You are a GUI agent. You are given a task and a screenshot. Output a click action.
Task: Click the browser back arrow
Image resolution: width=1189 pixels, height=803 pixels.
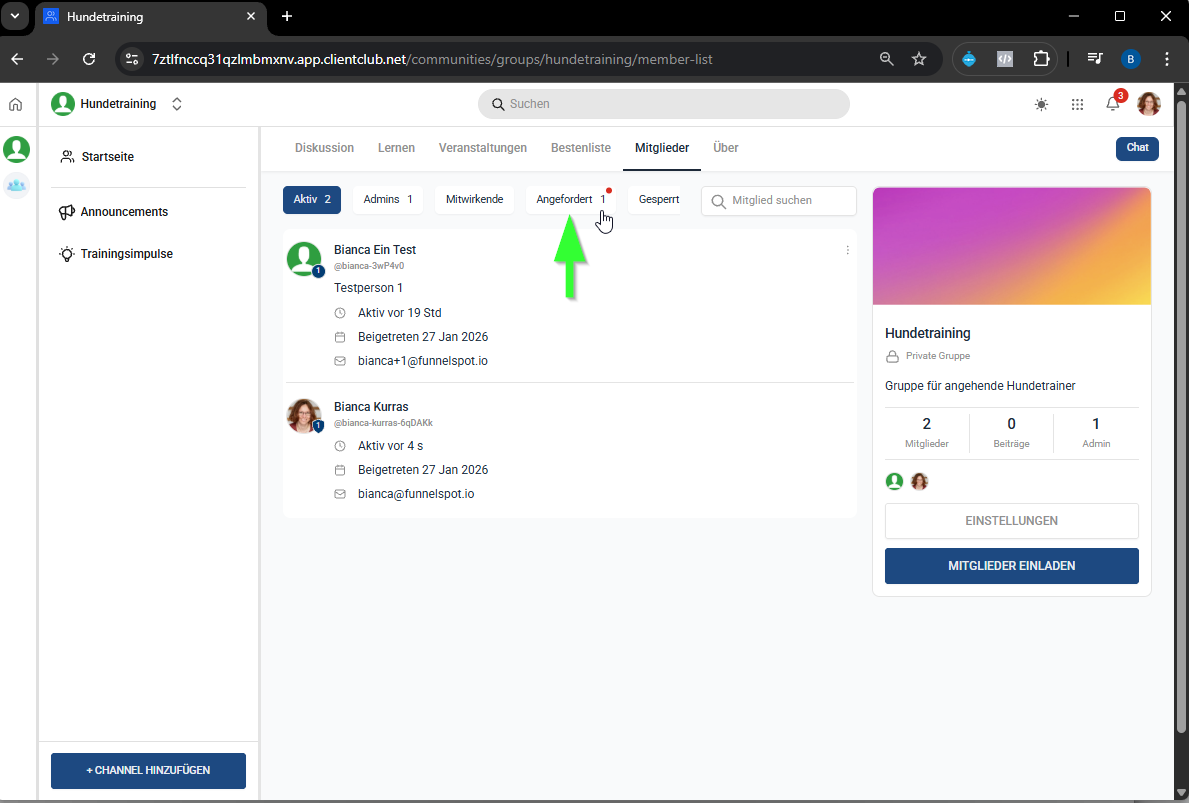(x=17, y=59)
